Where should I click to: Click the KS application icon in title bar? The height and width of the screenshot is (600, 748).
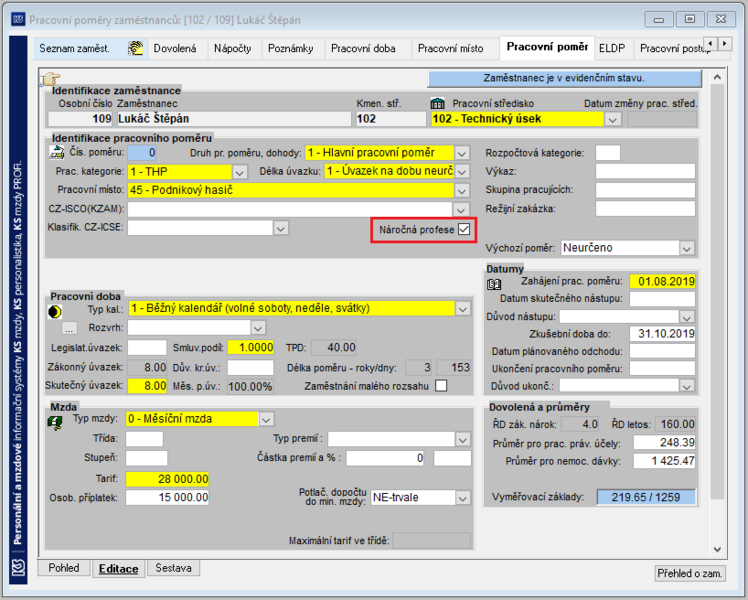[18, 20]
